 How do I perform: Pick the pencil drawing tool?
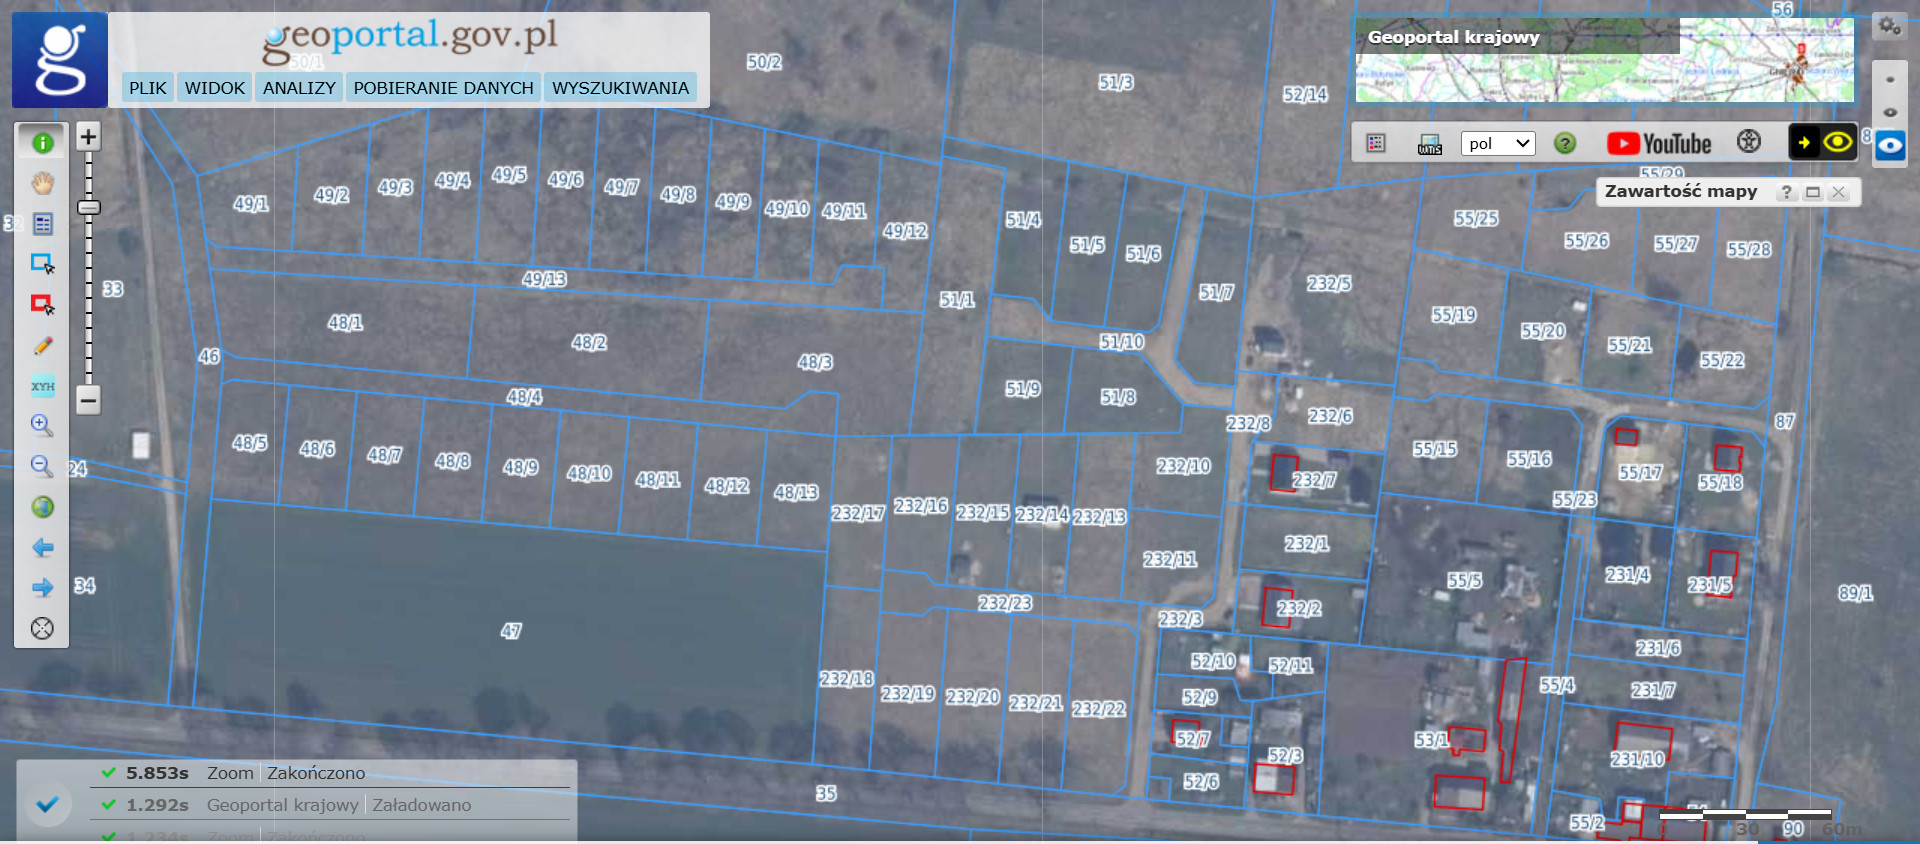point(42,346)
